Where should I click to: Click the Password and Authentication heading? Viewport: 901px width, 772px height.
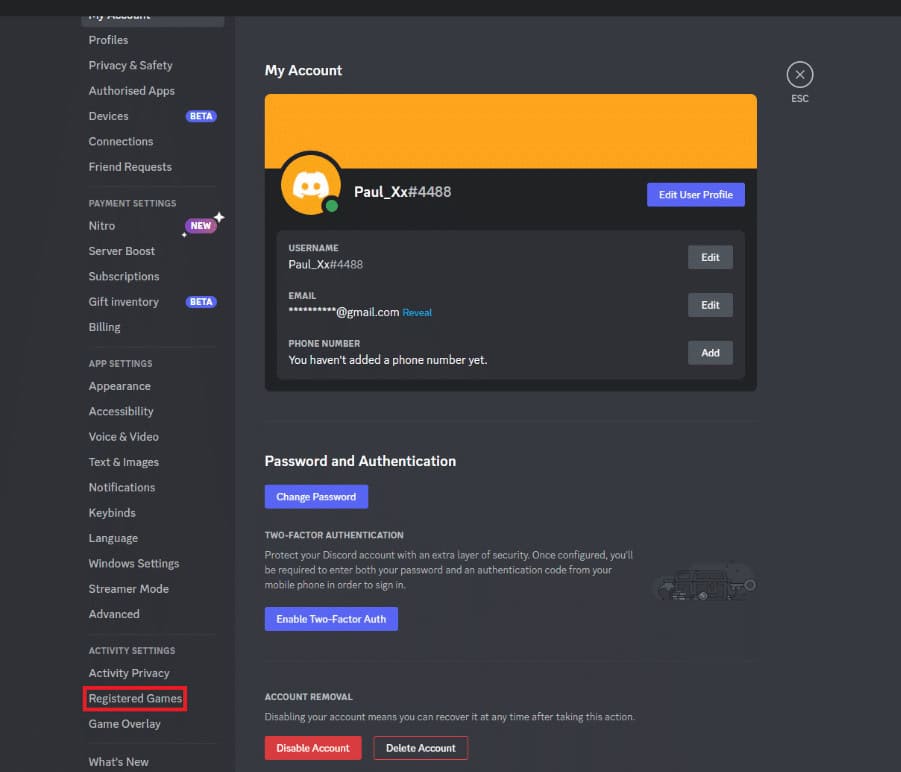pyautogui.click(x=360, y=461)
